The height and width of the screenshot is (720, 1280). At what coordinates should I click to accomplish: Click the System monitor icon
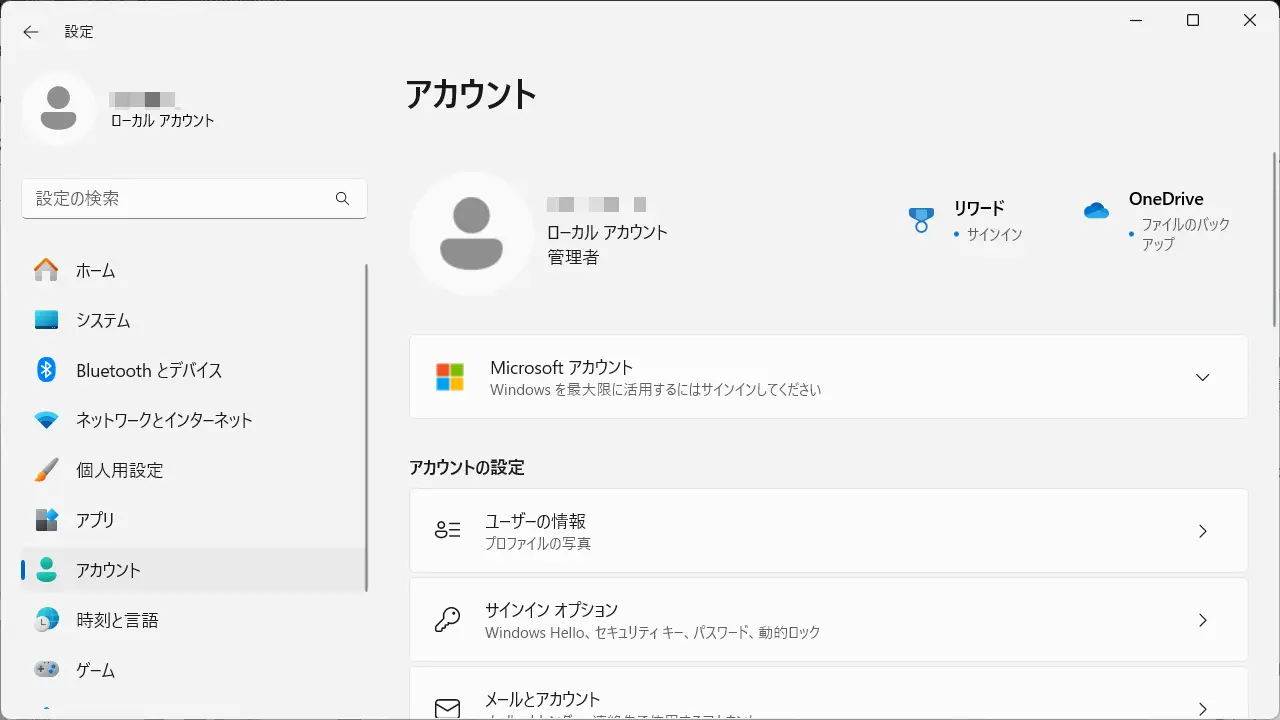click(x=46, y=320)
